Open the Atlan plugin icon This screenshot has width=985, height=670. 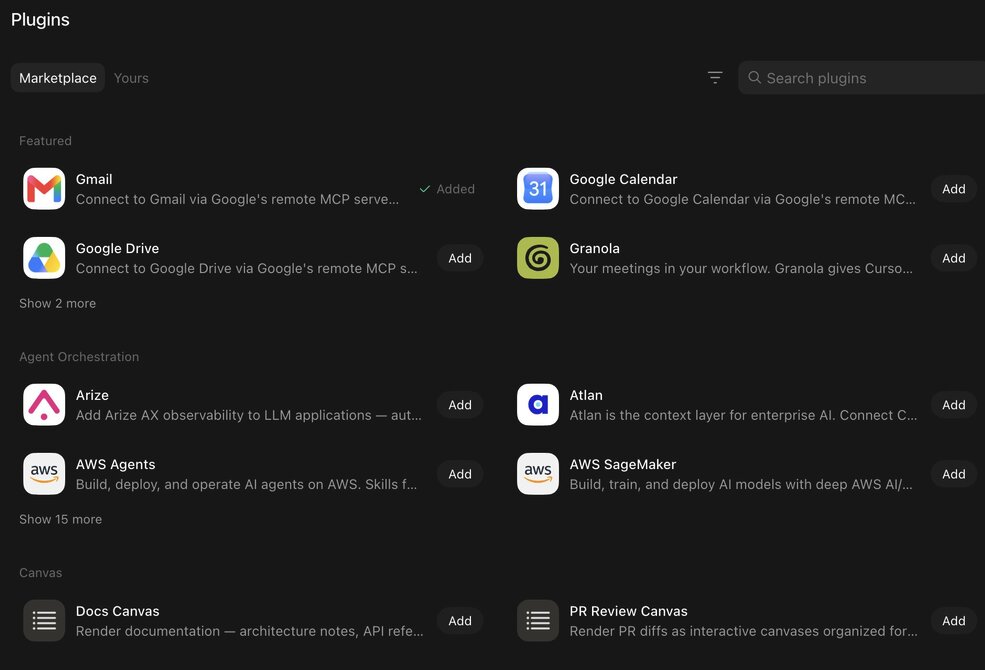point(538,404)
